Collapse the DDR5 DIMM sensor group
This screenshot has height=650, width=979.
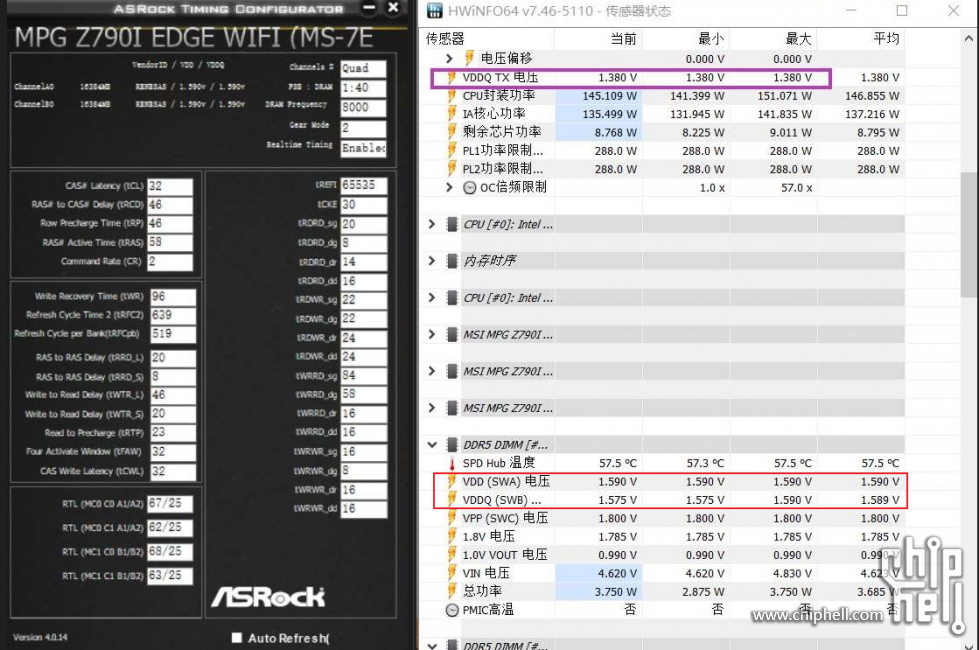click(431, 445)
